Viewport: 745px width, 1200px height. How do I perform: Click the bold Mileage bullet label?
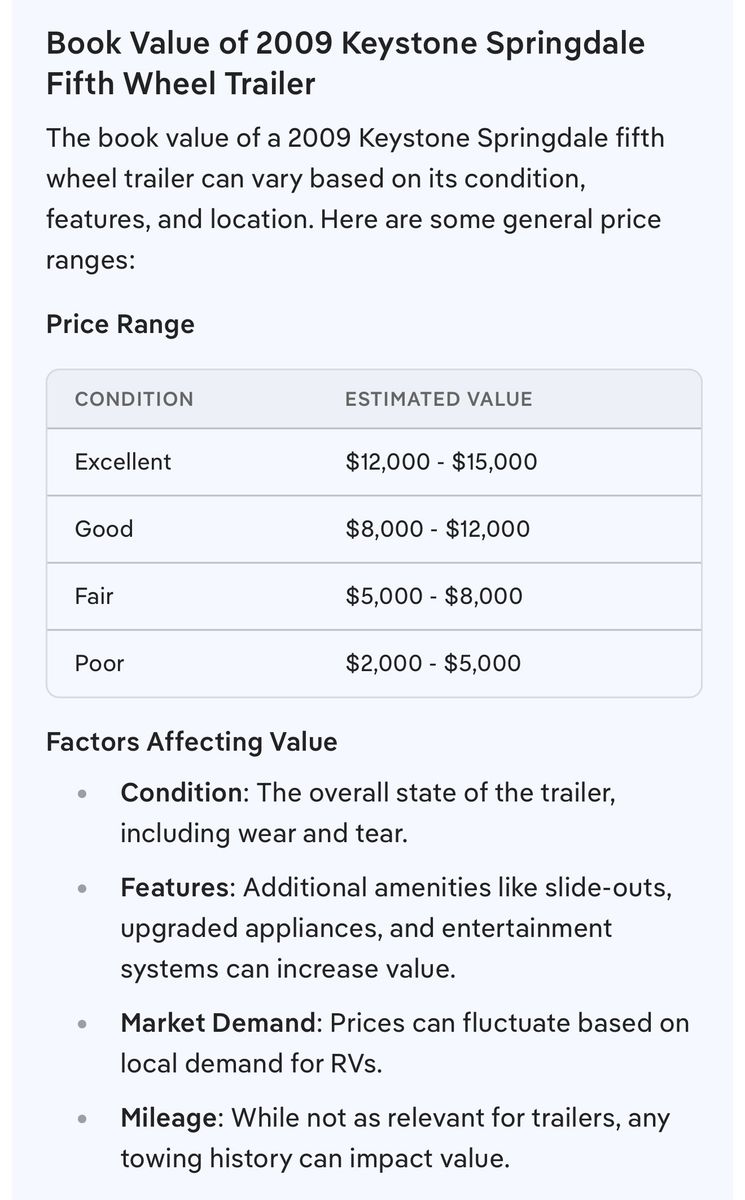[x=169, y=1117]
